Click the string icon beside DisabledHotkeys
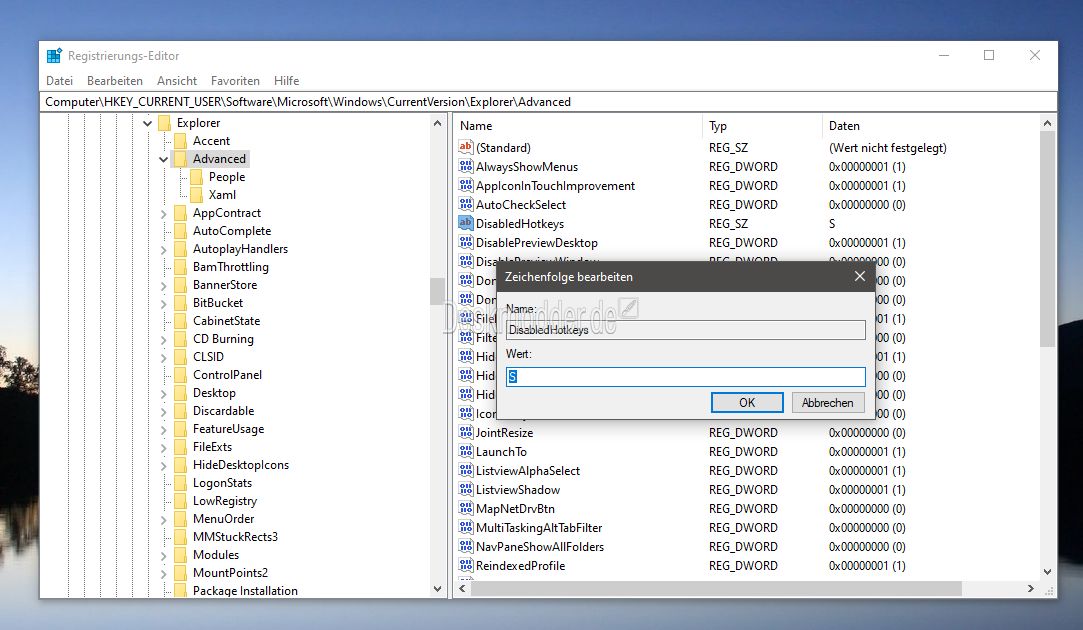 point(466,223)
